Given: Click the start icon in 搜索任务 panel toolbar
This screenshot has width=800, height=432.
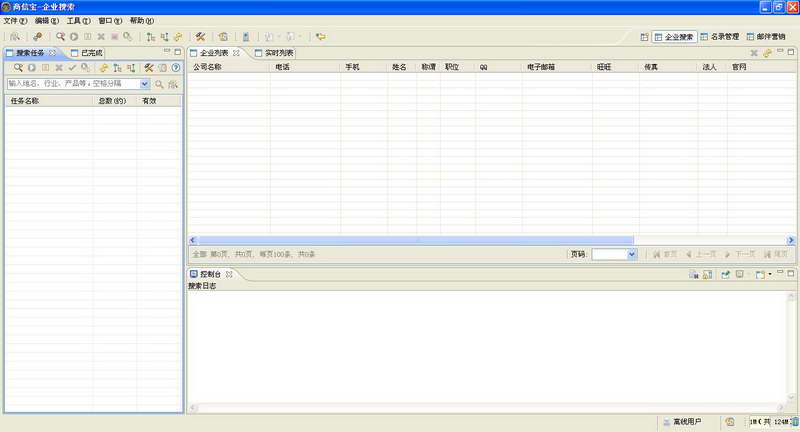Looking at the screenshot, I should pyautogui.click(x=32, y=68).
